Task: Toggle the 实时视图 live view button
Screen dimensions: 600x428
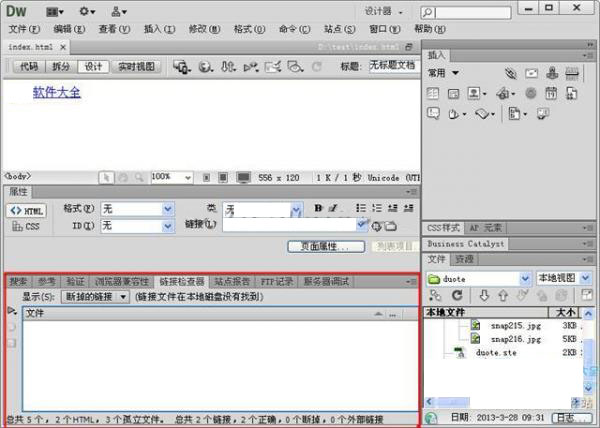Action: (137, 67)
